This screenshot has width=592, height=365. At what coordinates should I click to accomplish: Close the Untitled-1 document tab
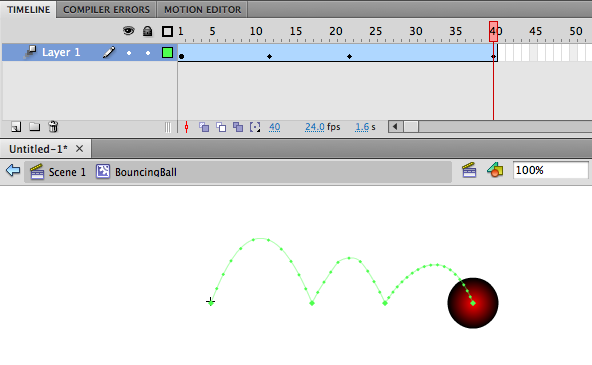79,149
